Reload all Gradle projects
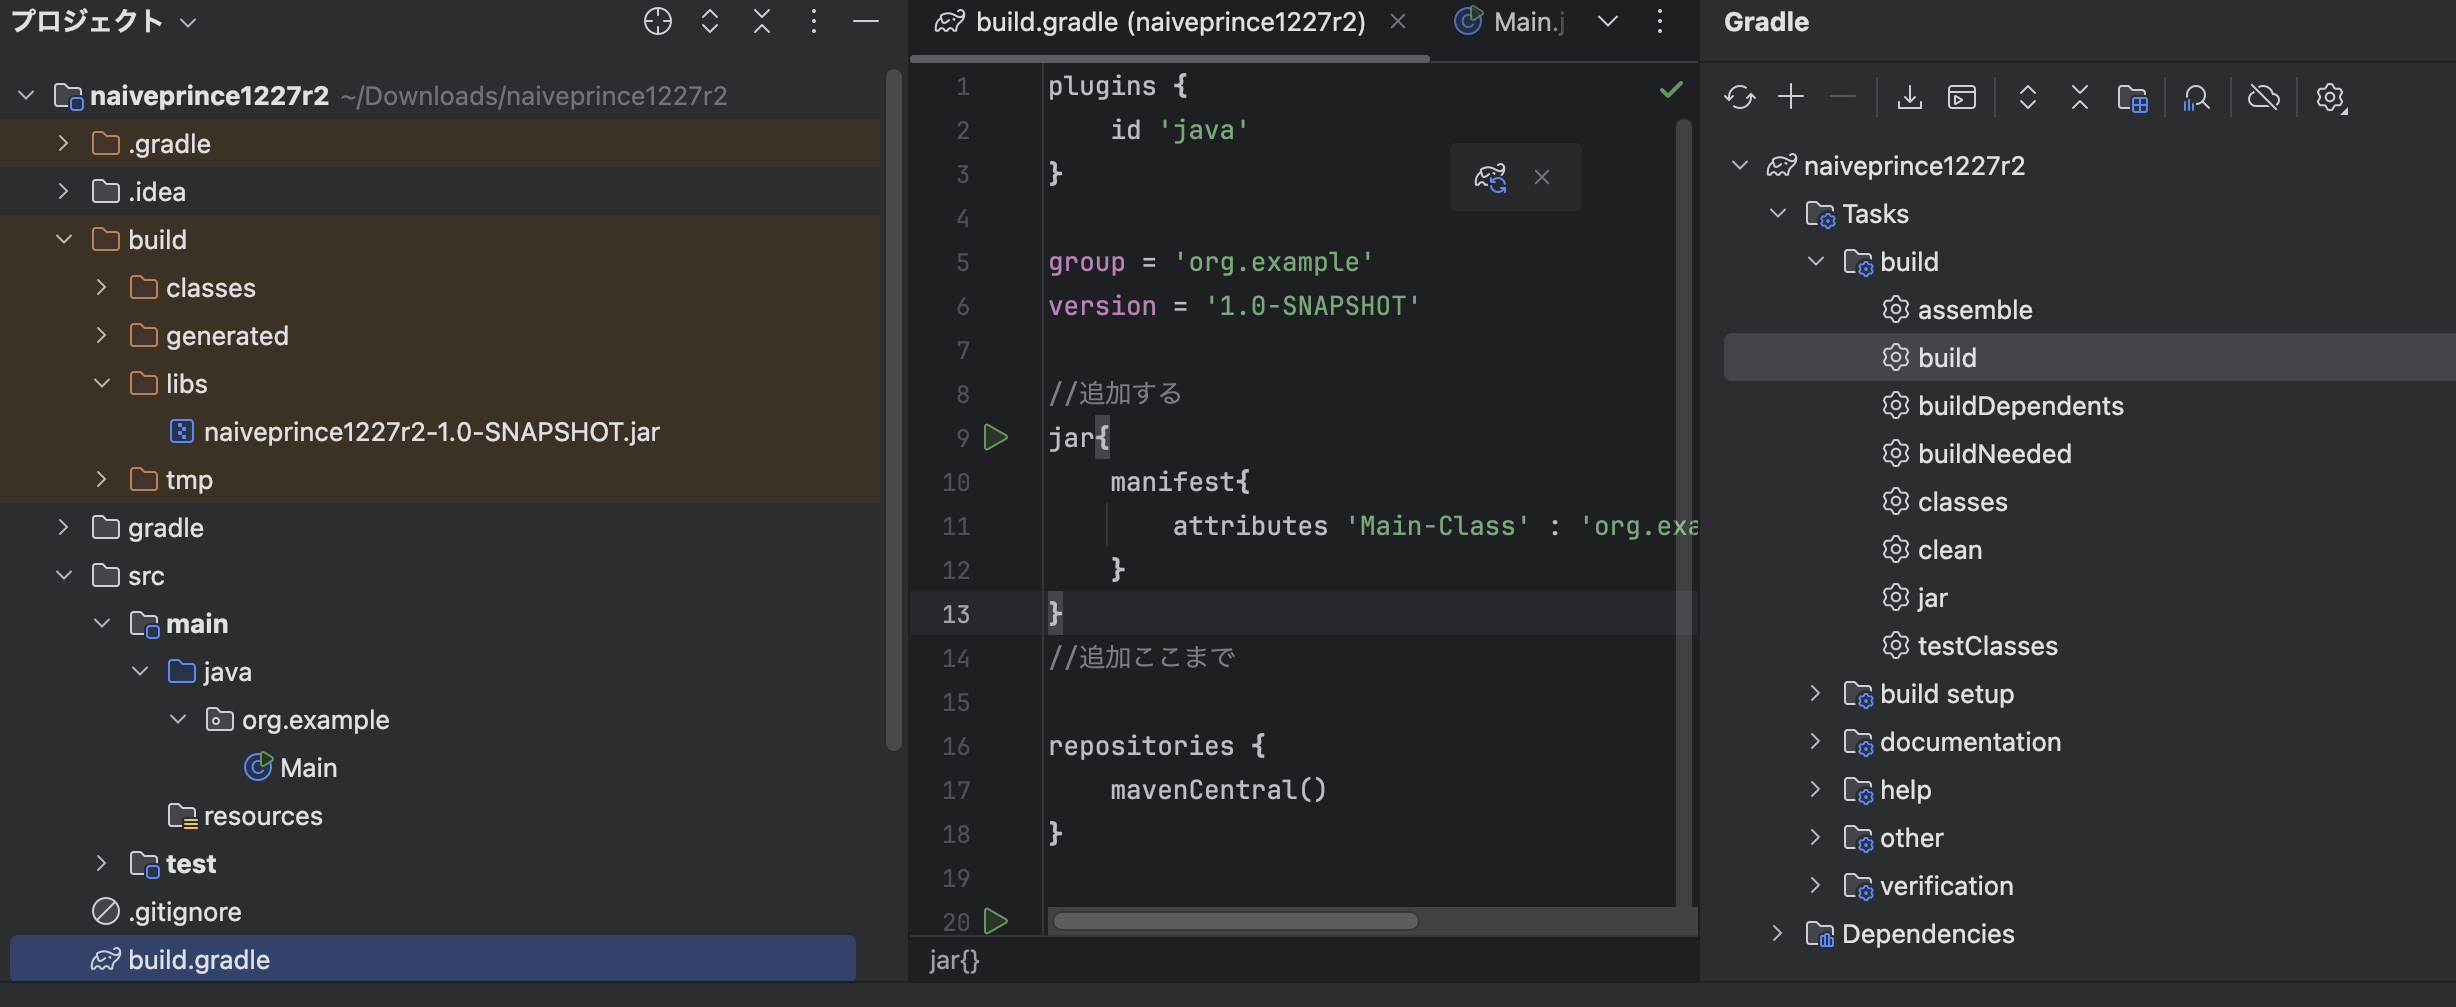The image size is (2456, 1007). (1740, 97)
